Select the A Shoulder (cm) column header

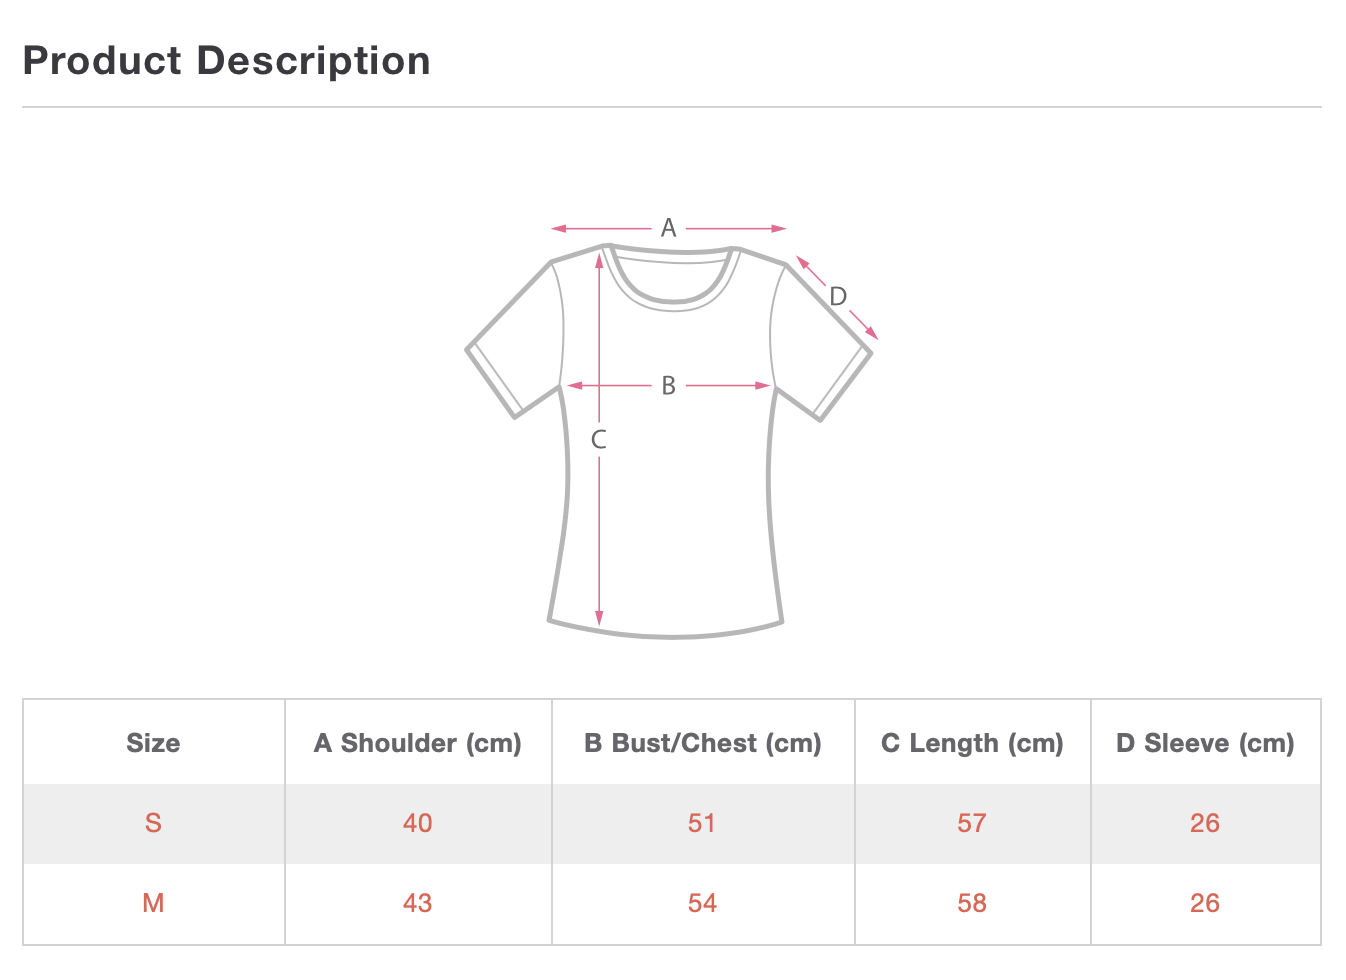point(418,743)
